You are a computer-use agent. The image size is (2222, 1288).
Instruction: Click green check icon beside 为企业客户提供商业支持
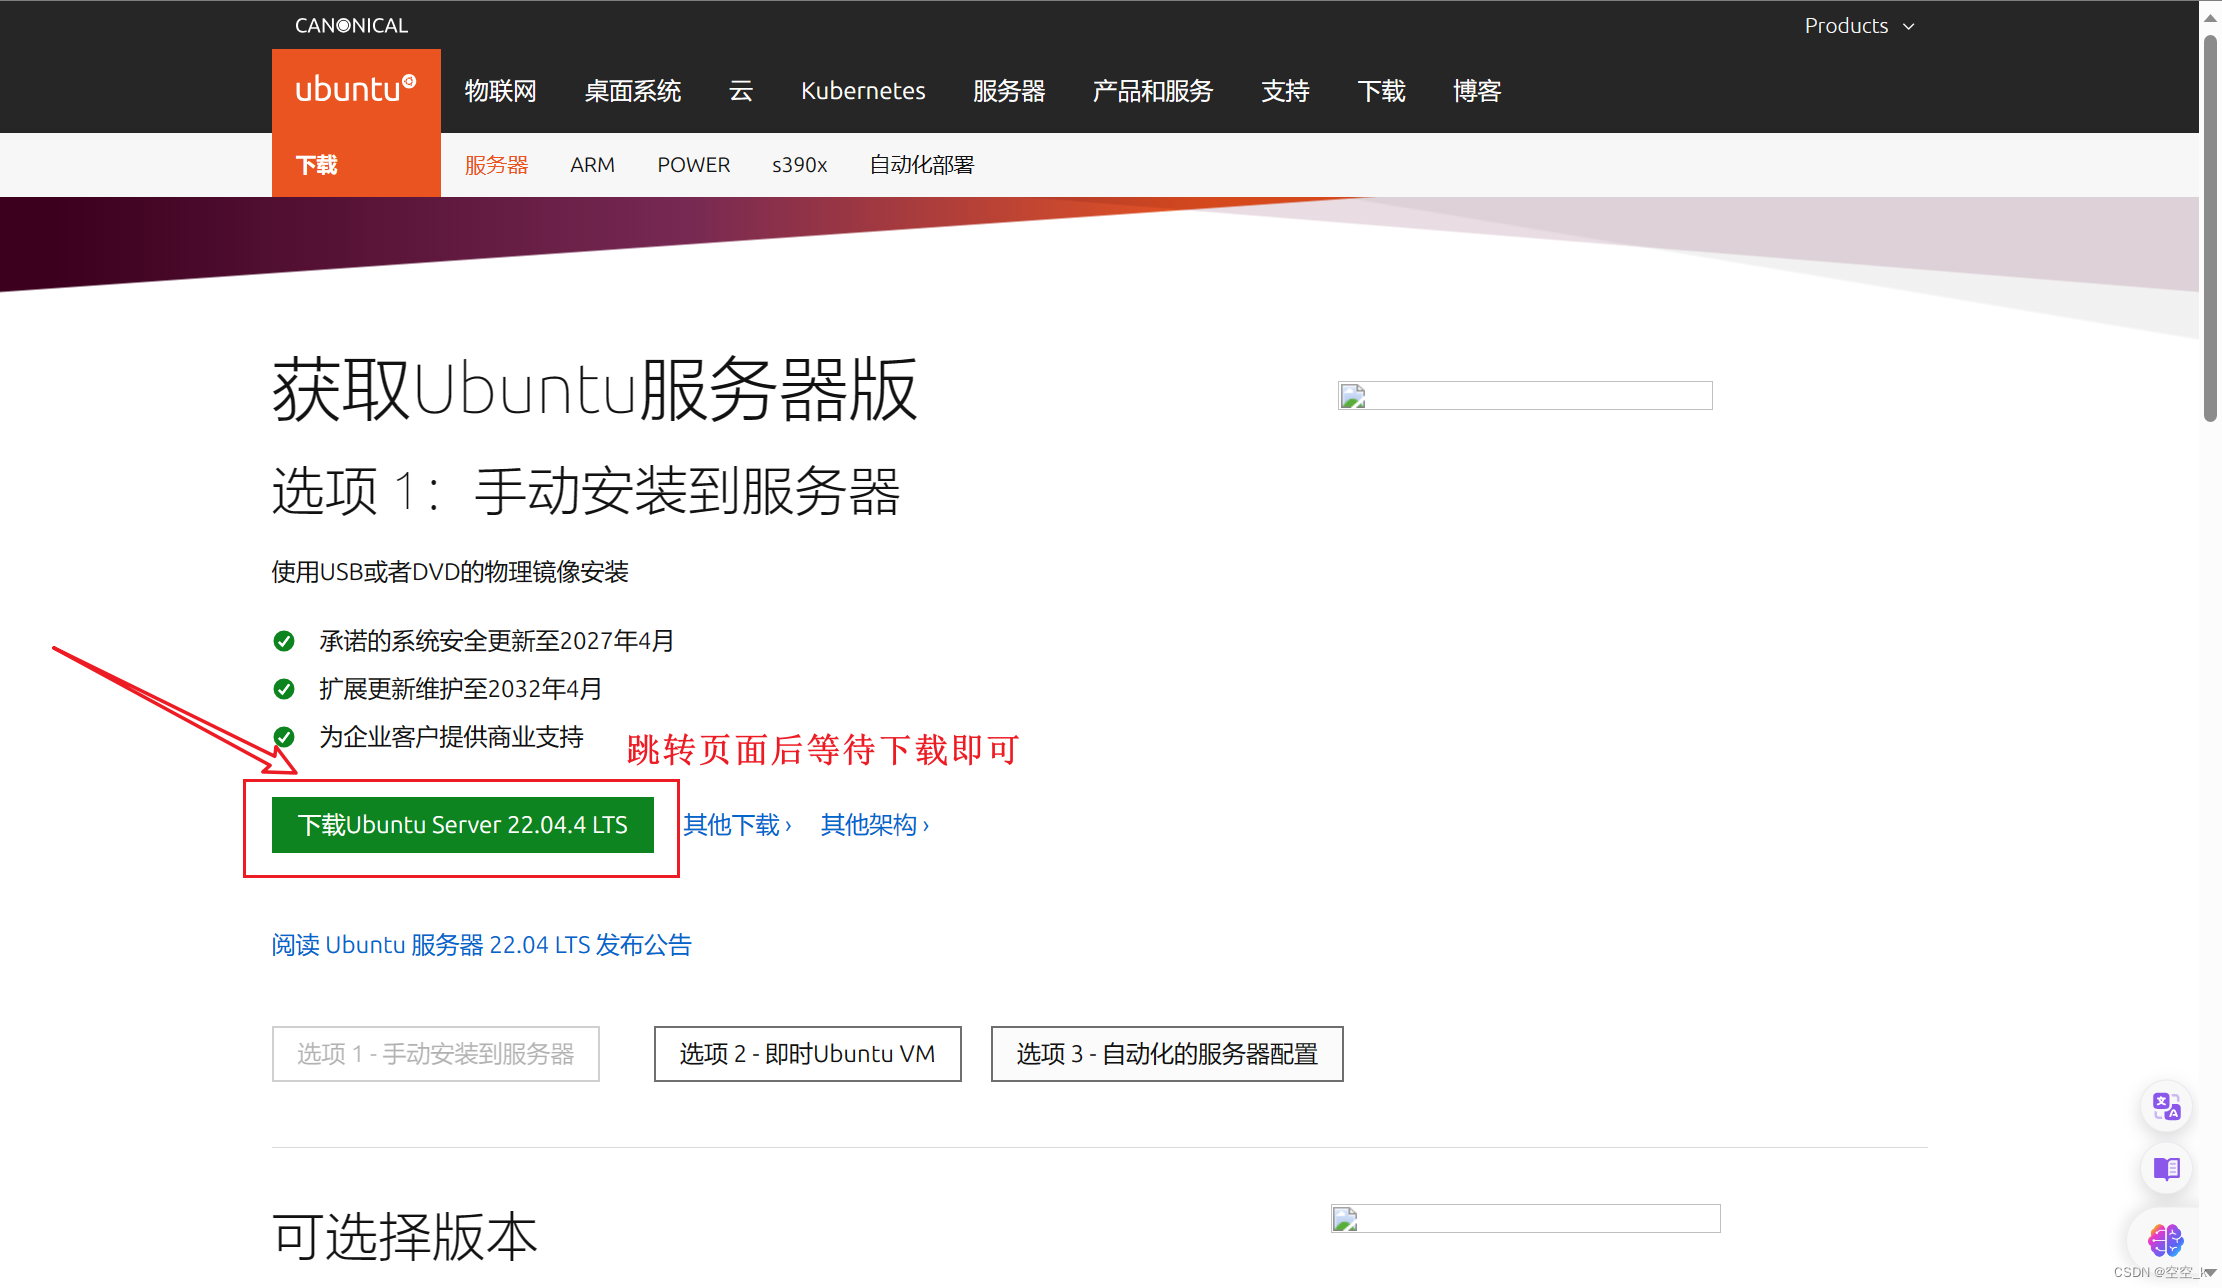pyautogui.click(x=284, y=737)
